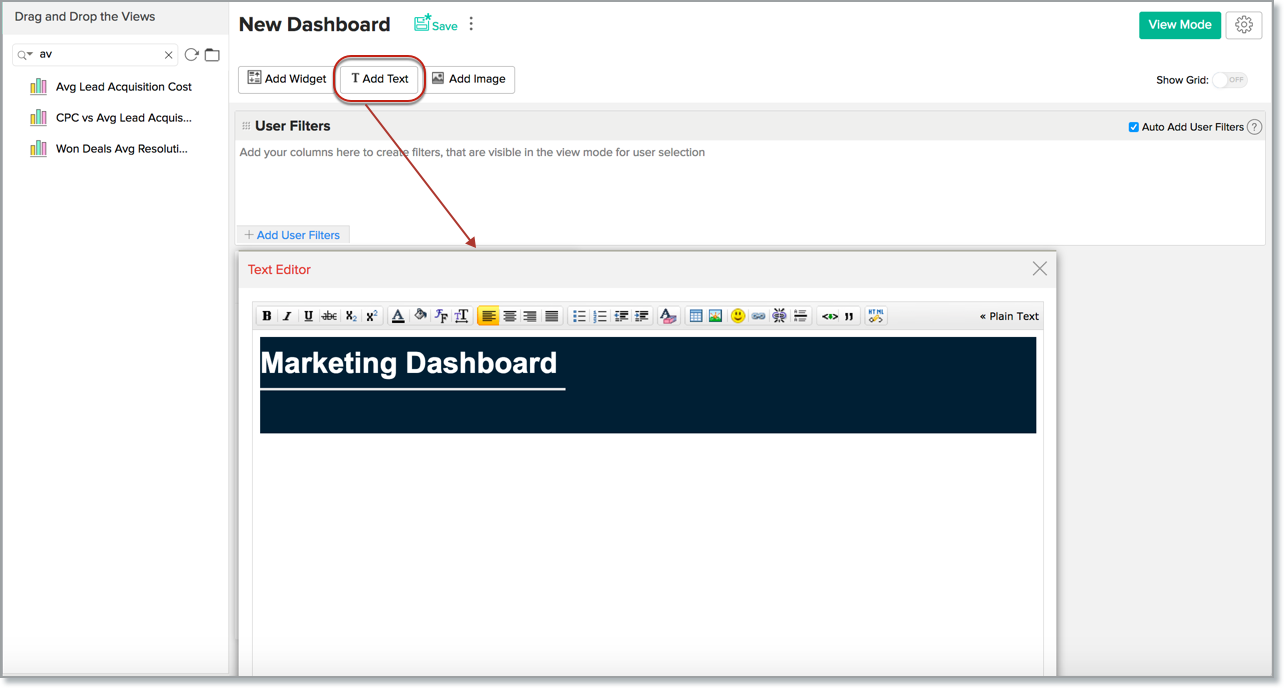
Task: Toggle bold formatting in the Text Editor
Action: point(267,315)
